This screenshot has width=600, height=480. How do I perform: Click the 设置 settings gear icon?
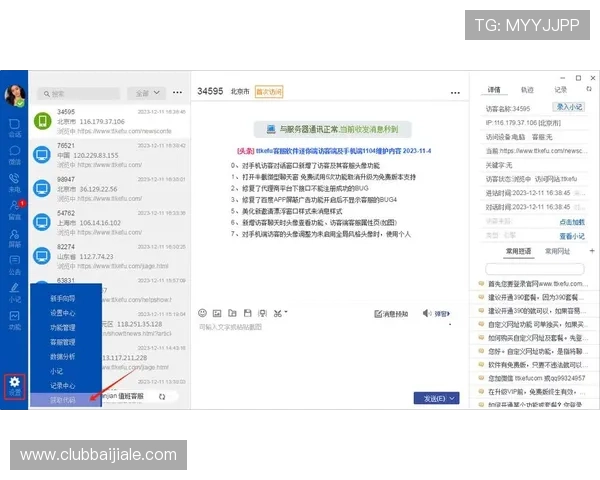point(15,387)
